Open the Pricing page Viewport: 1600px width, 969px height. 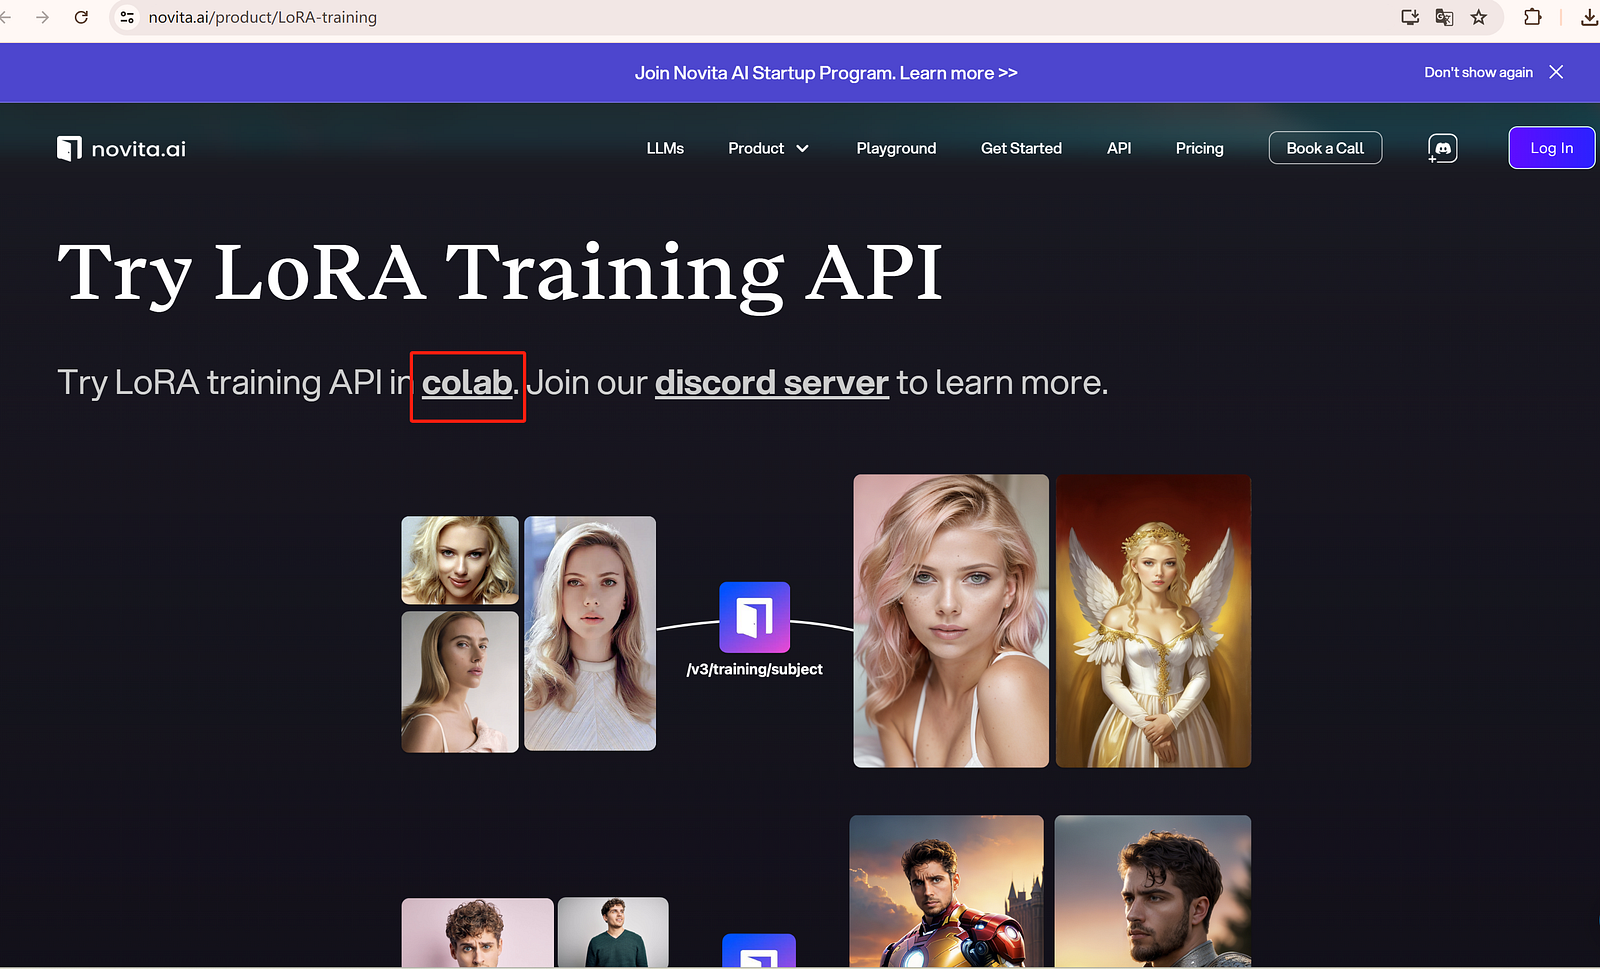1199,148
